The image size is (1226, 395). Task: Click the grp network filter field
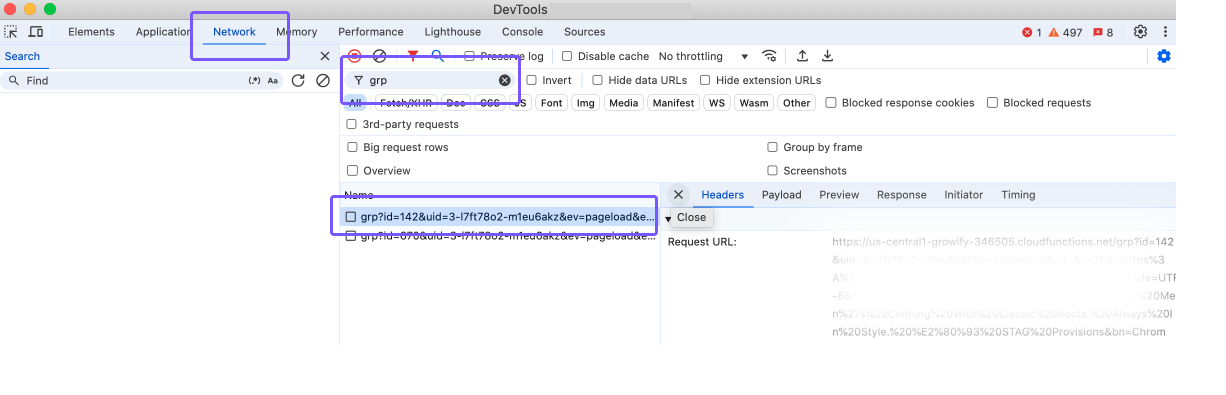click(x=431, y=80)
